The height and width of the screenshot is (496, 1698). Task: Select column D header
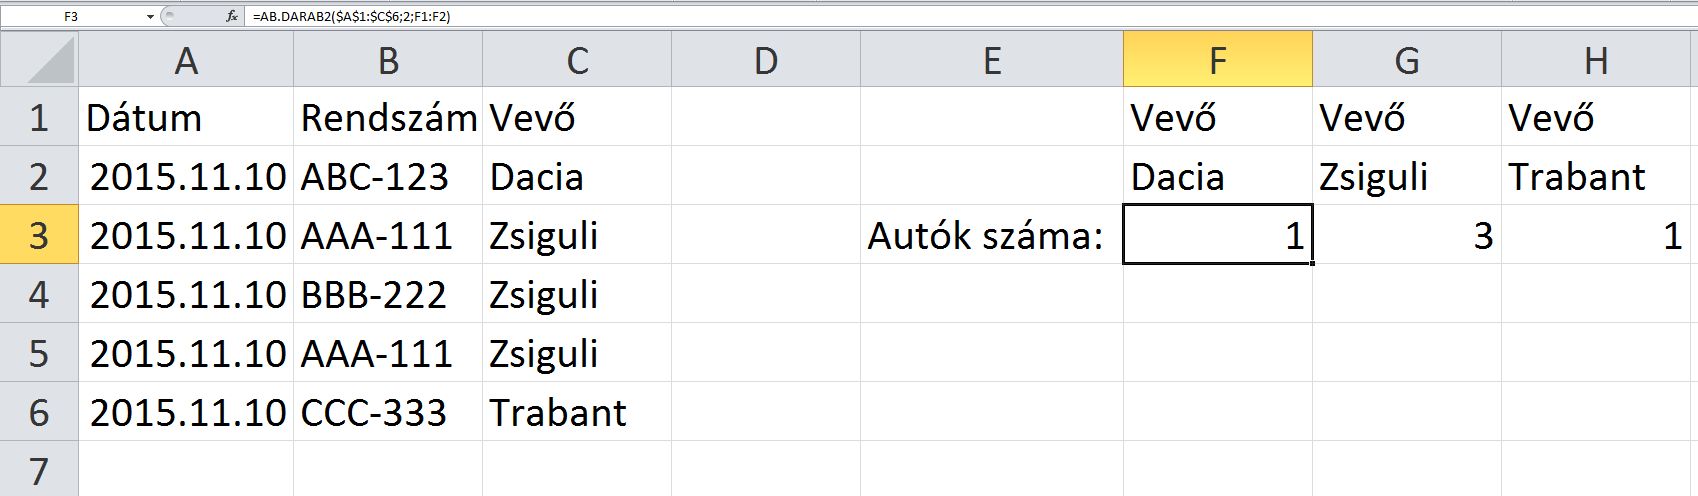click(765, 60)
